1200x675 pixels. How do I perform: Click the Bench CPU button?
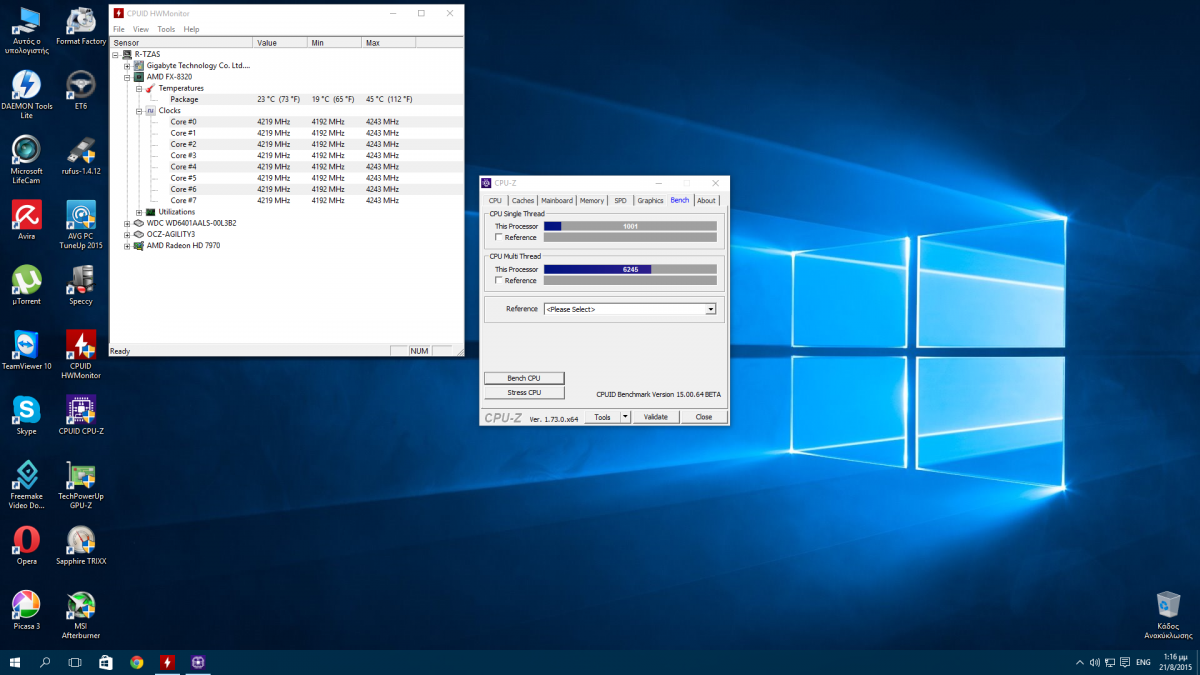point(524,378)
